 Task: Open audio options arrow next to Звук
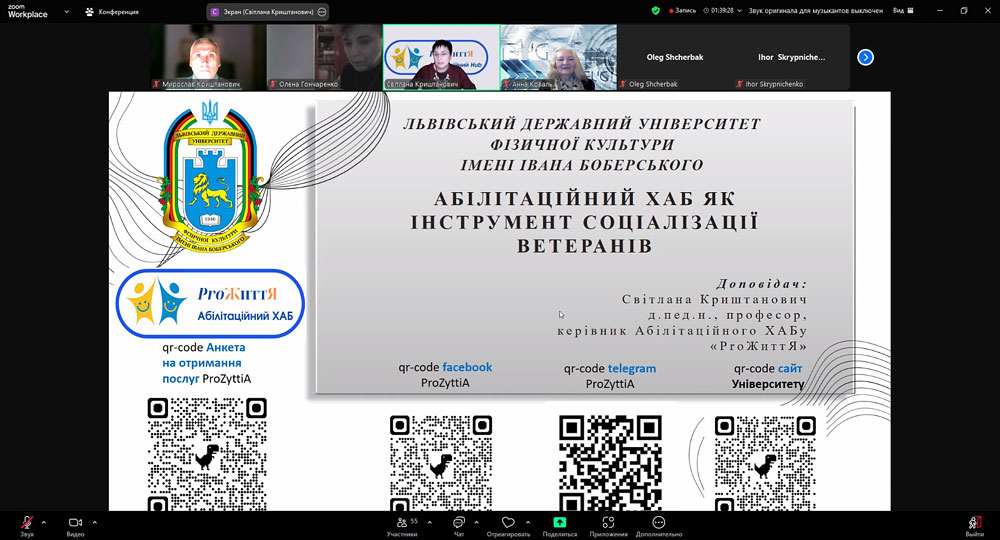tap(43, 522)
